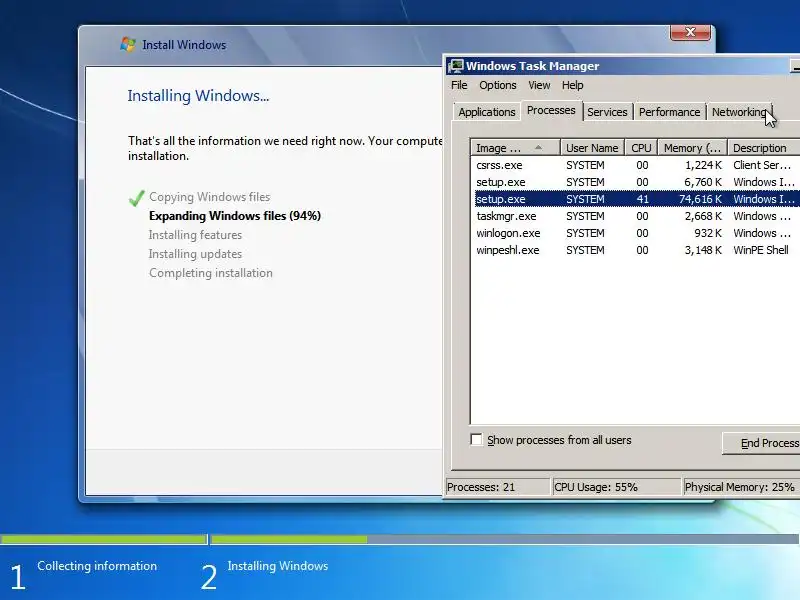Click the 1,224 K memory value for csrss.exe
800x600 pixels.
pos(703,165)
